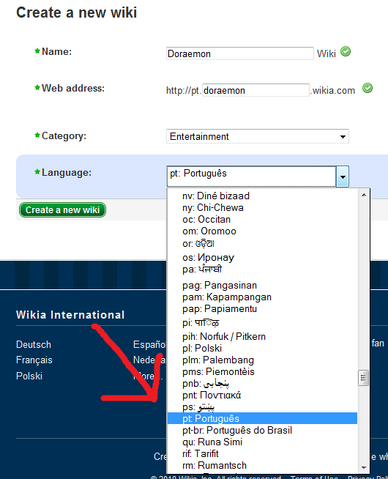
Task: Click the Create a new wiki button
Action: pos(62,210)
